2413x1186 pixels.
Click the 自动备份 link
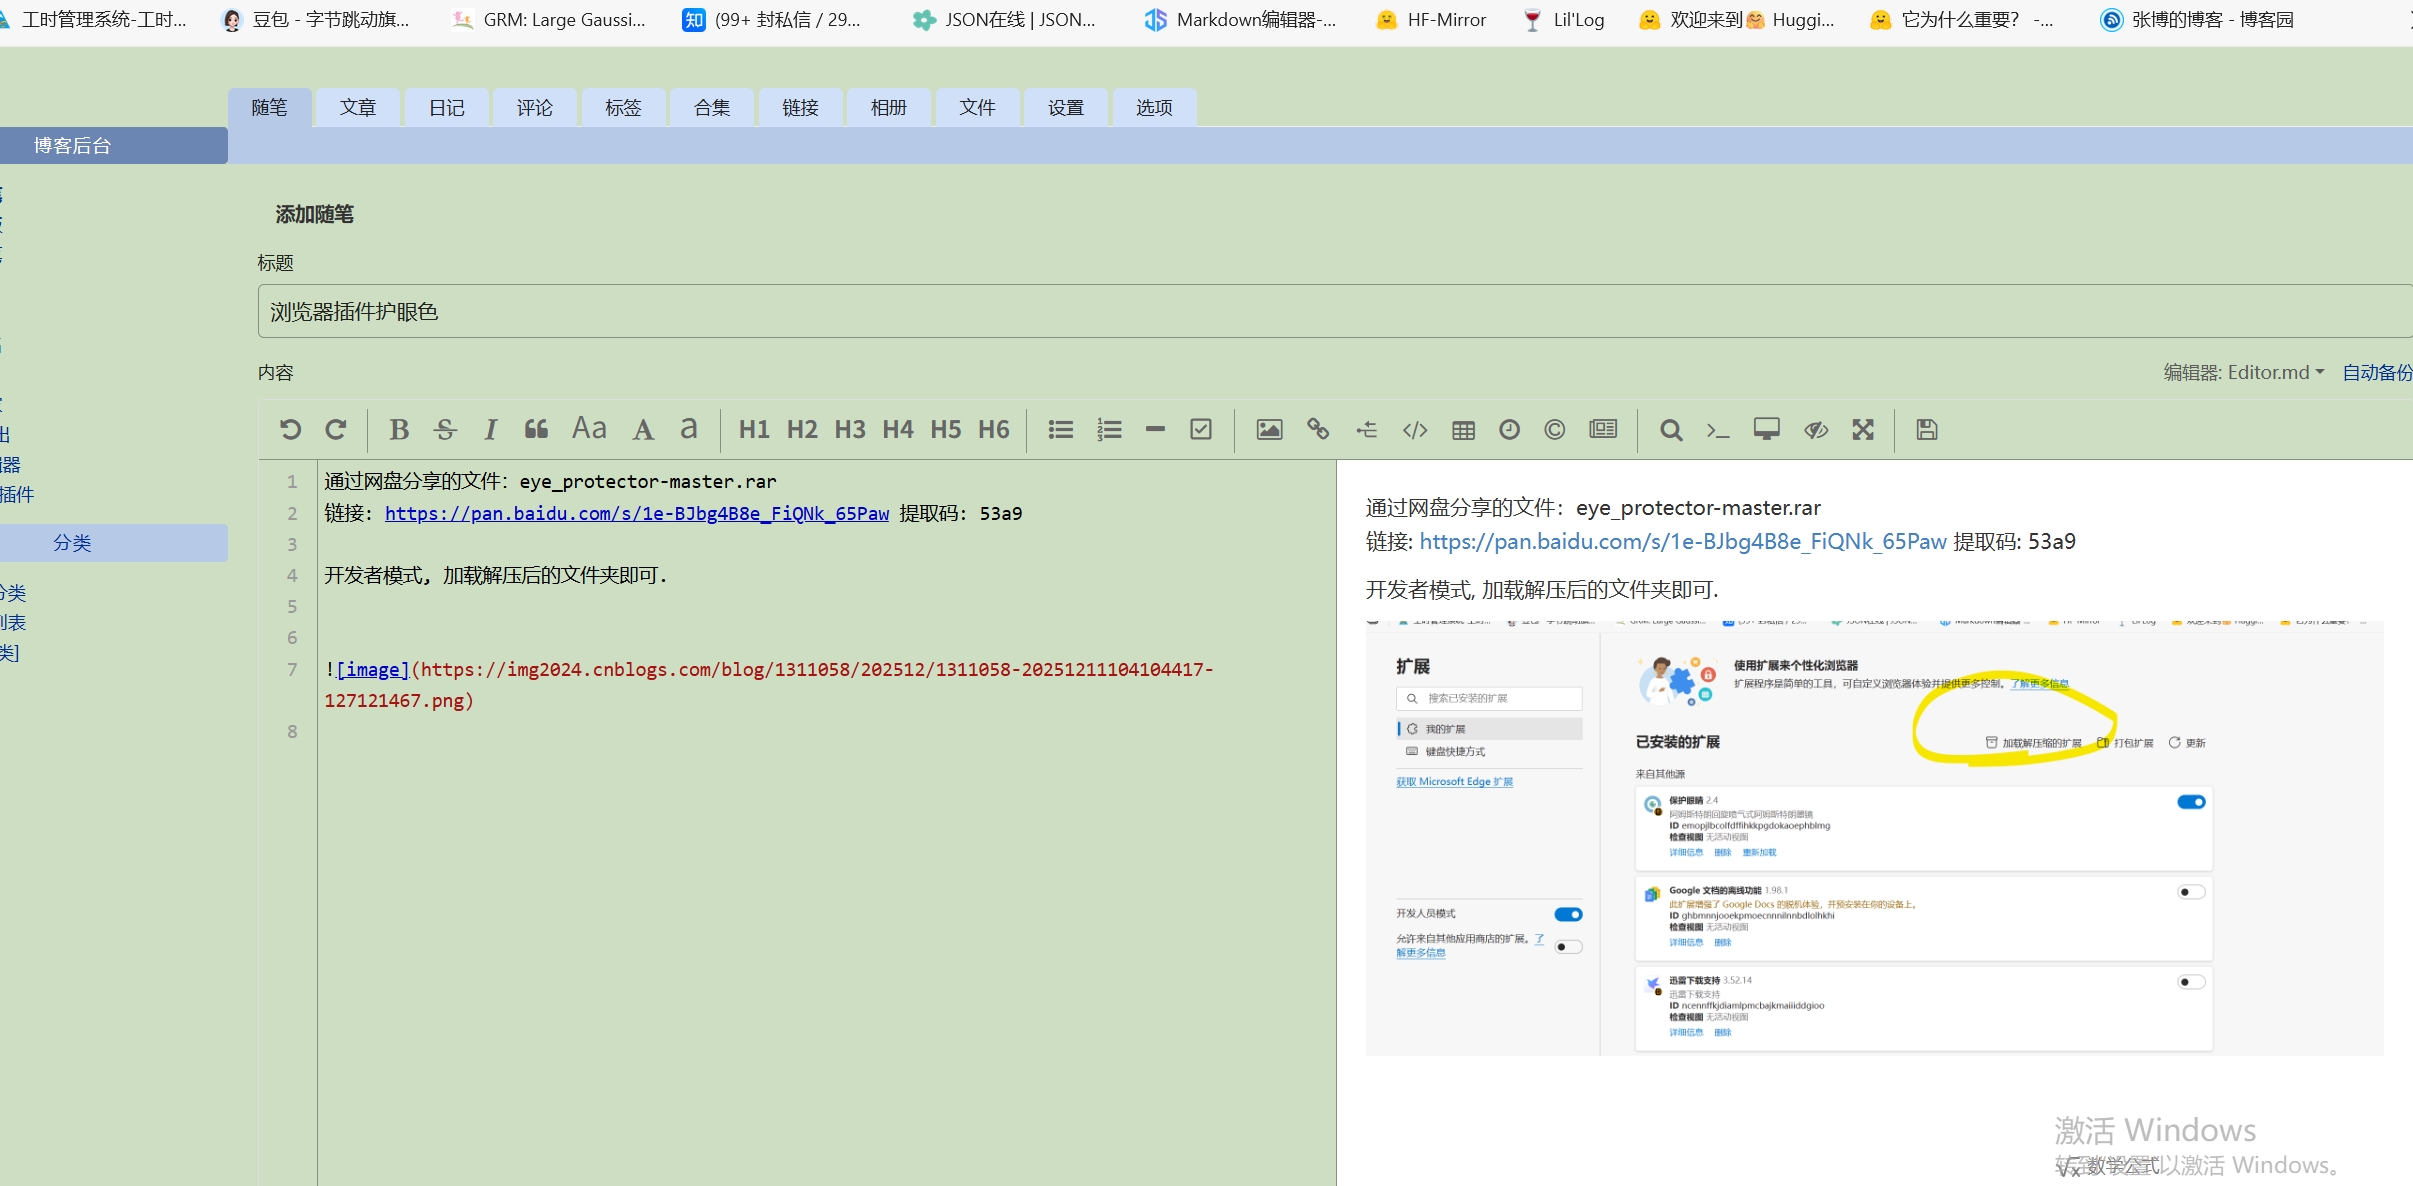pyautogui.click(x=2377, y=373)
